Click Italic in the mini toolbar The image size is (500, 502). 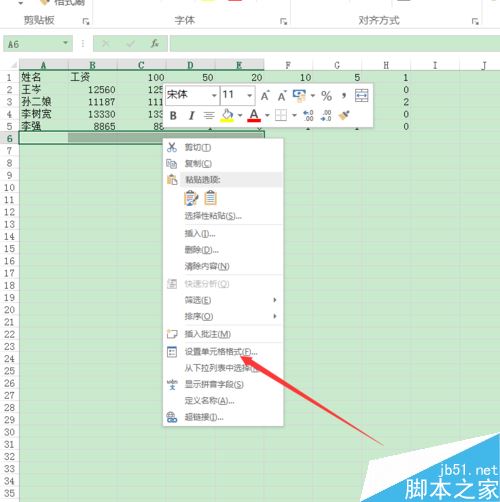point(191,116)
